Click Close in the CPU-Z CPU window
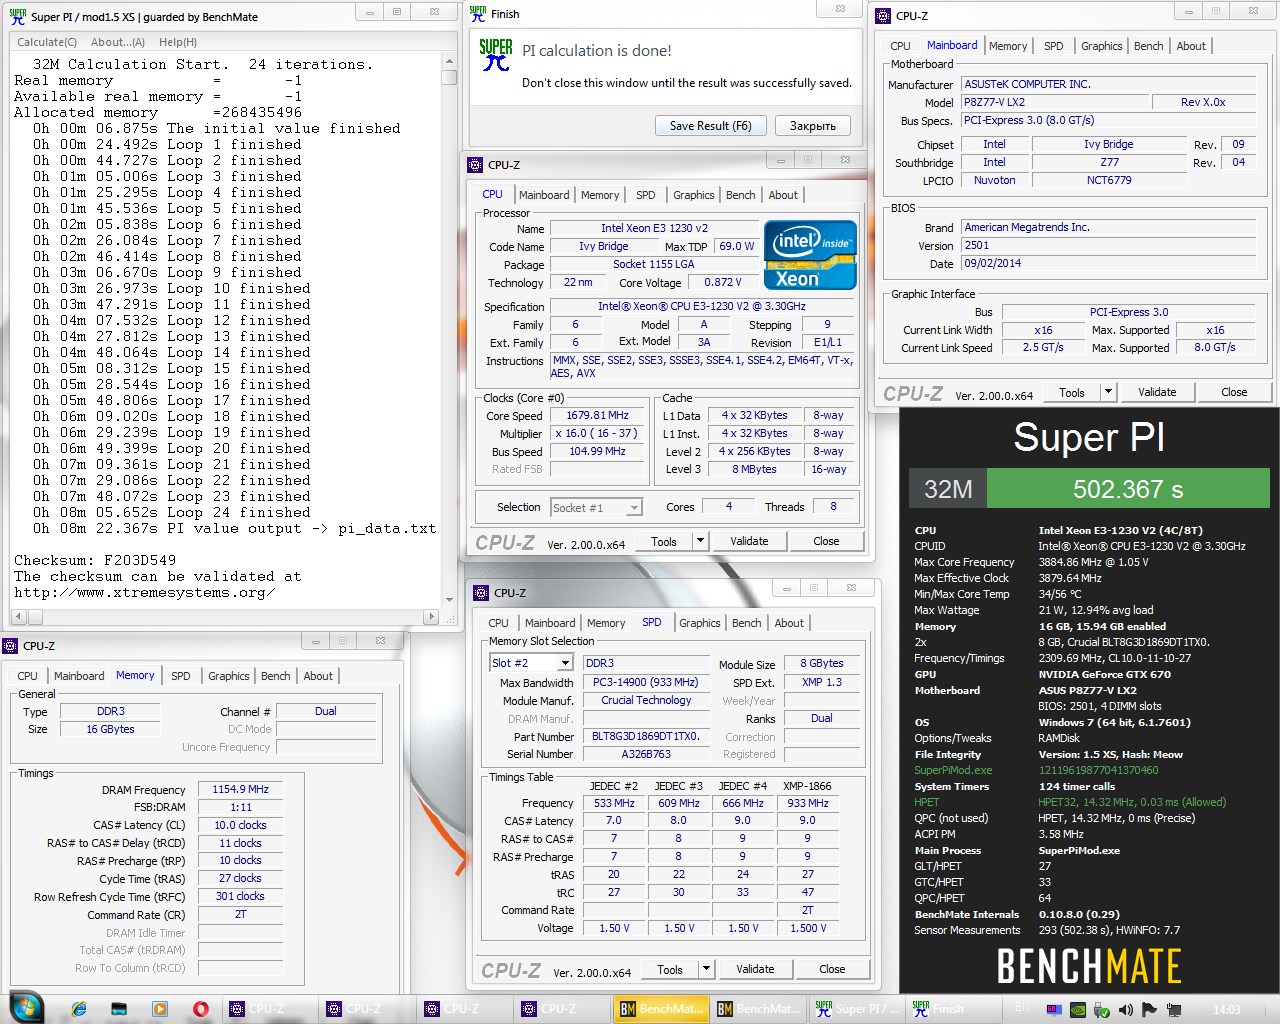This screenshot has height=1024, width=1280. (826, 541)
